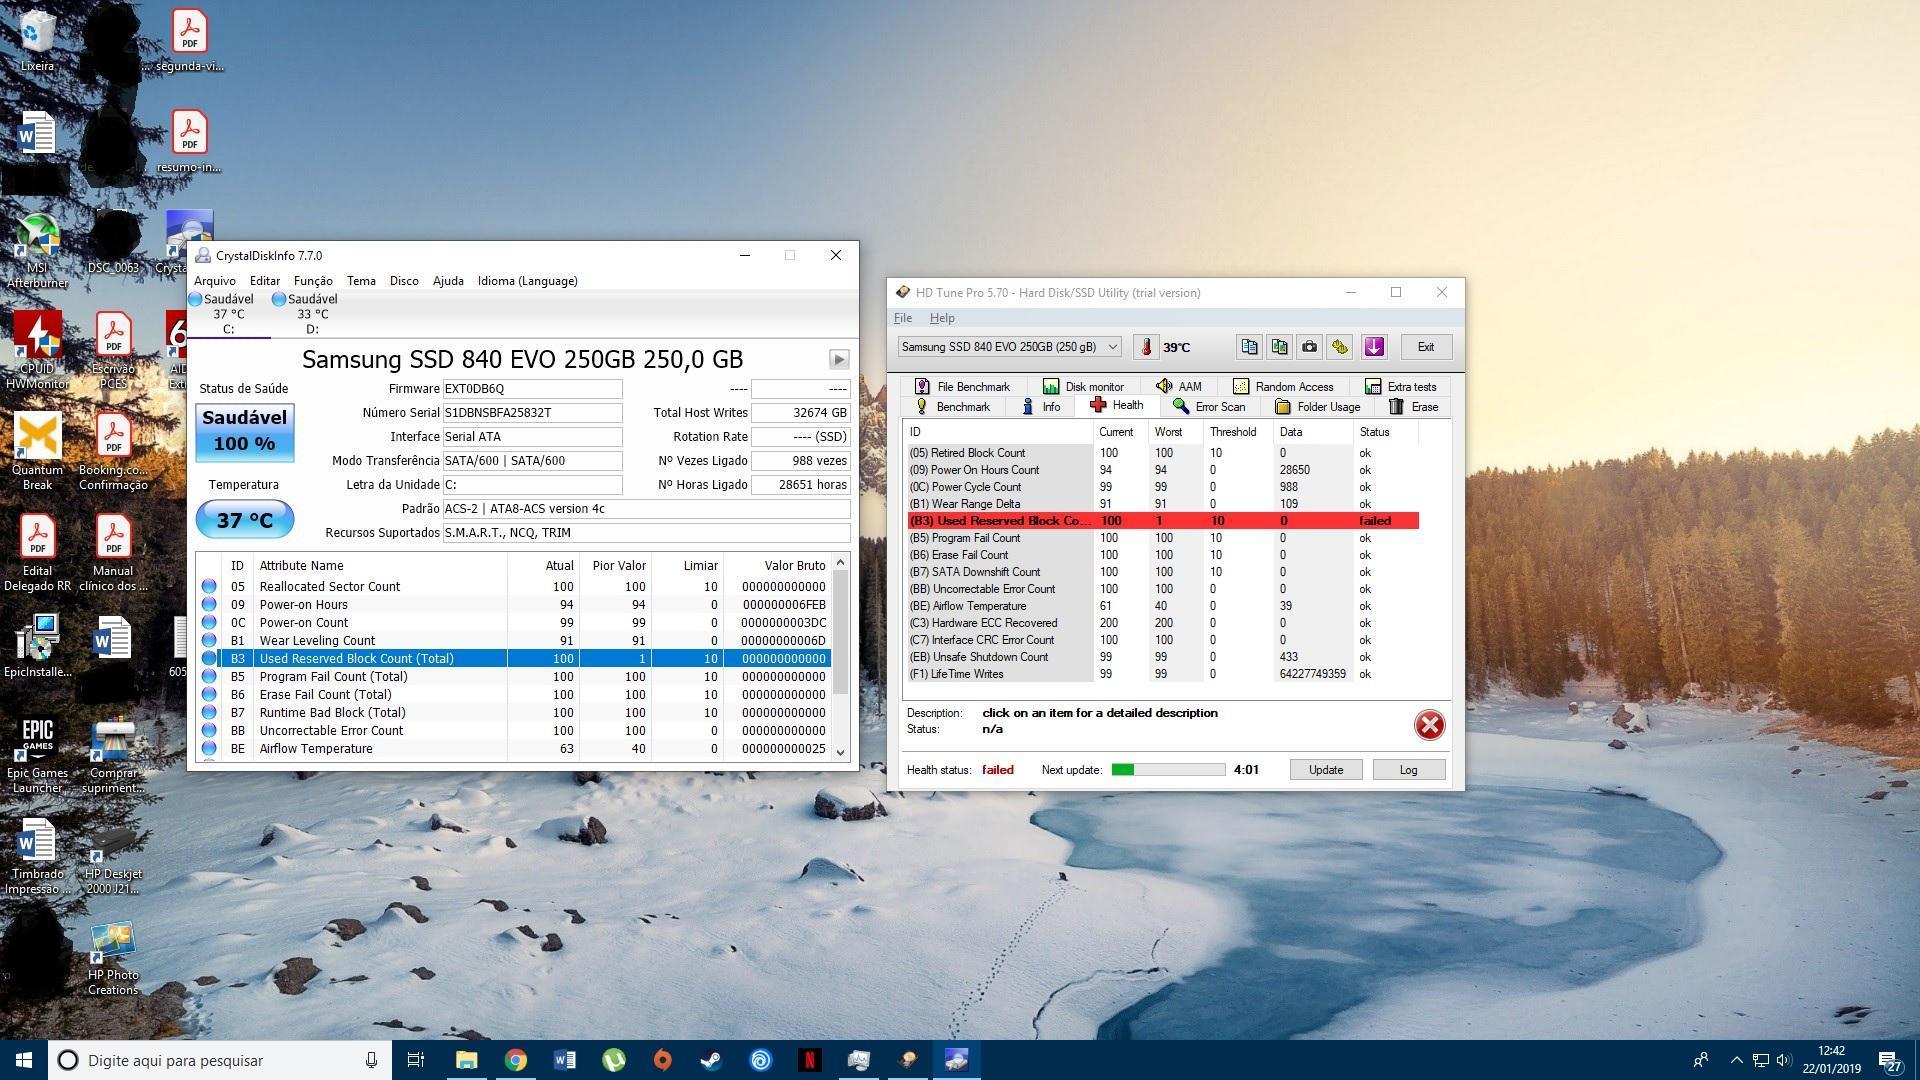The image size is (1920, 1080).
Task: Click the Exit button in HD Tune
Action: click(1425, 347)
